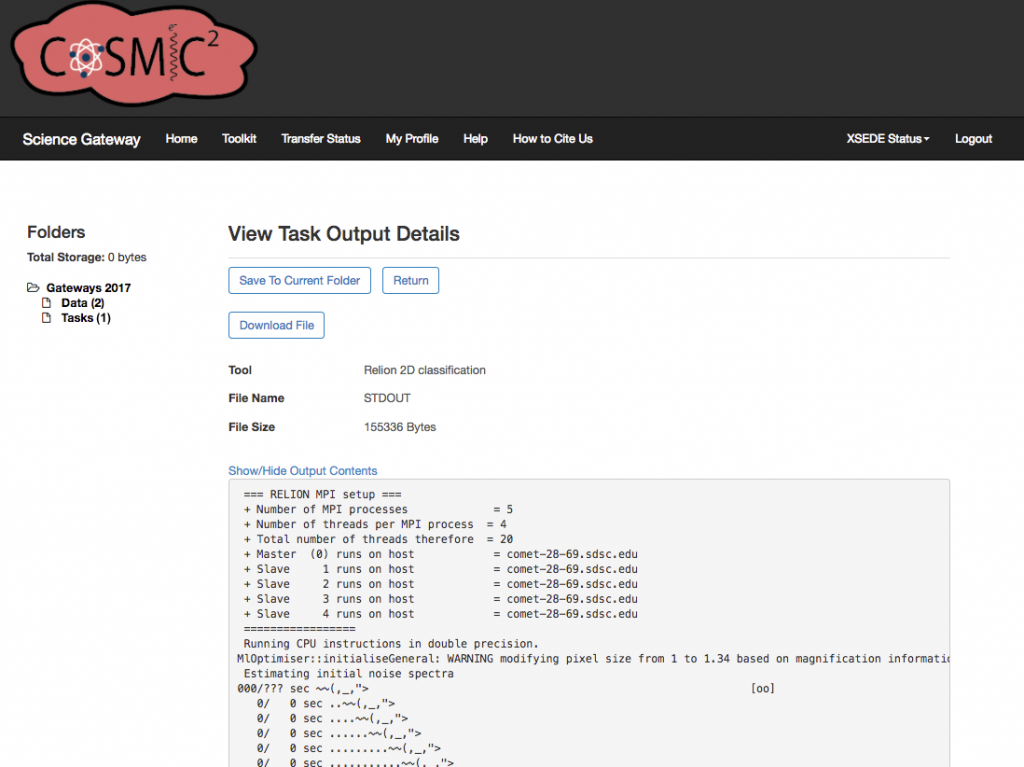Click the Return button
This screenshot has height=767, width=1024.
(410, 280)
